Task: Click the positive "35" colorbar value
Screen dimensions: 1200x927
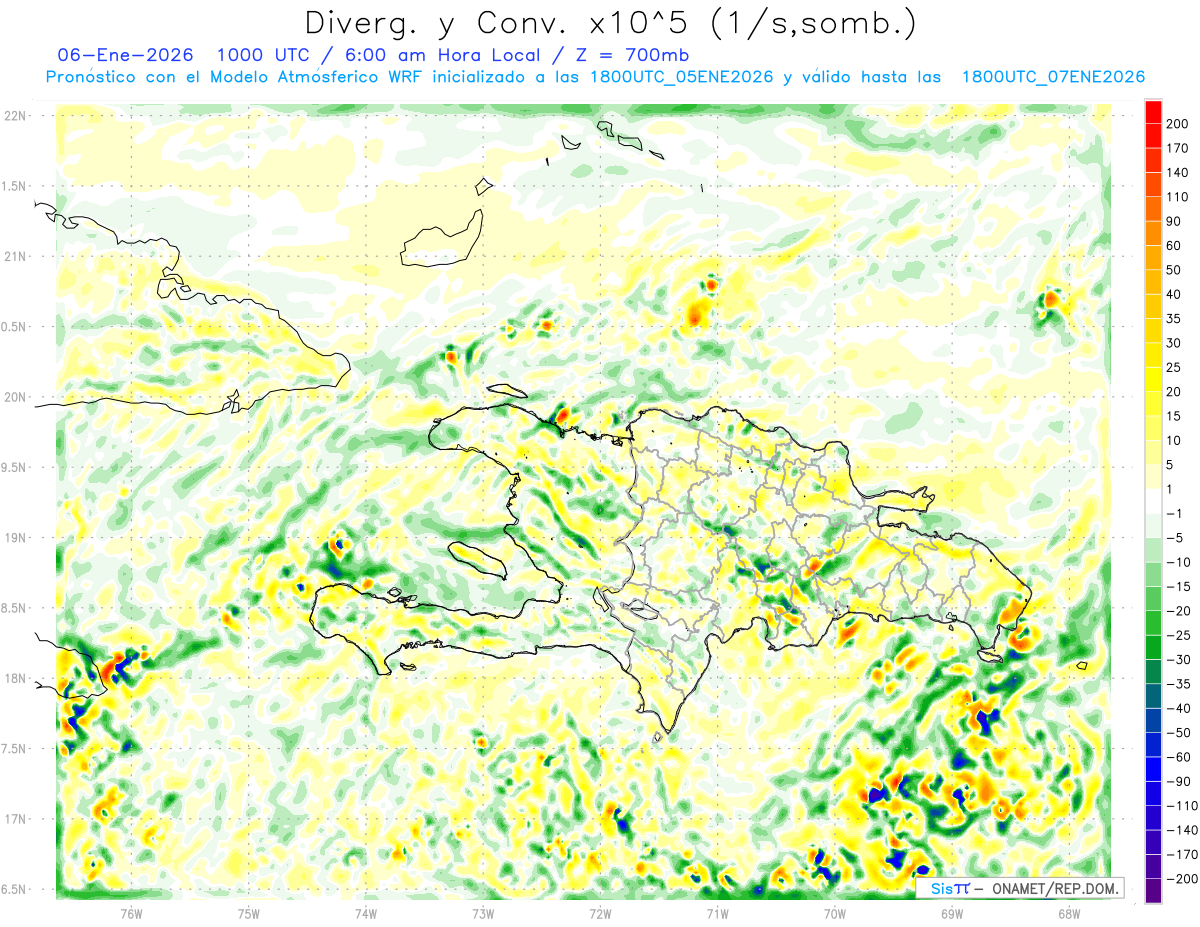Action: click(x=1174, y=319)
